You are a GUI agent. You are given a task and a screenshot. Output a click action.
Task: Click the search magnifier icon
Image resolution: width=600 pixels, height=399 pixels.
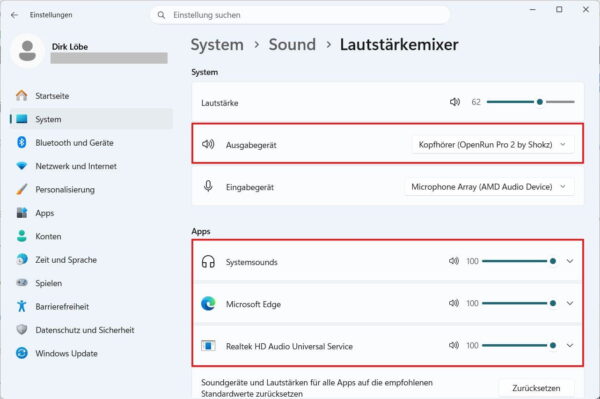pos(161,15)
